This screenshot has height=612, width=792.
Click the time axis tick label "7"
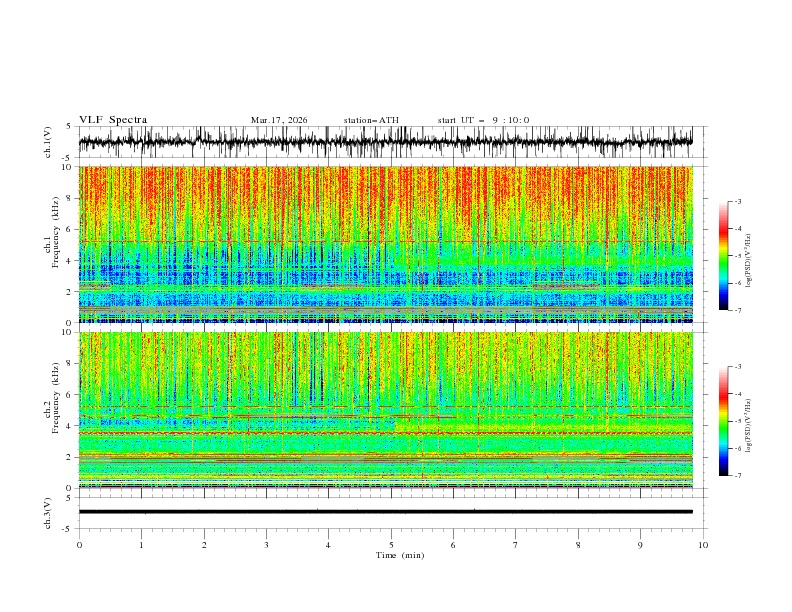click(x=516, y=545)
